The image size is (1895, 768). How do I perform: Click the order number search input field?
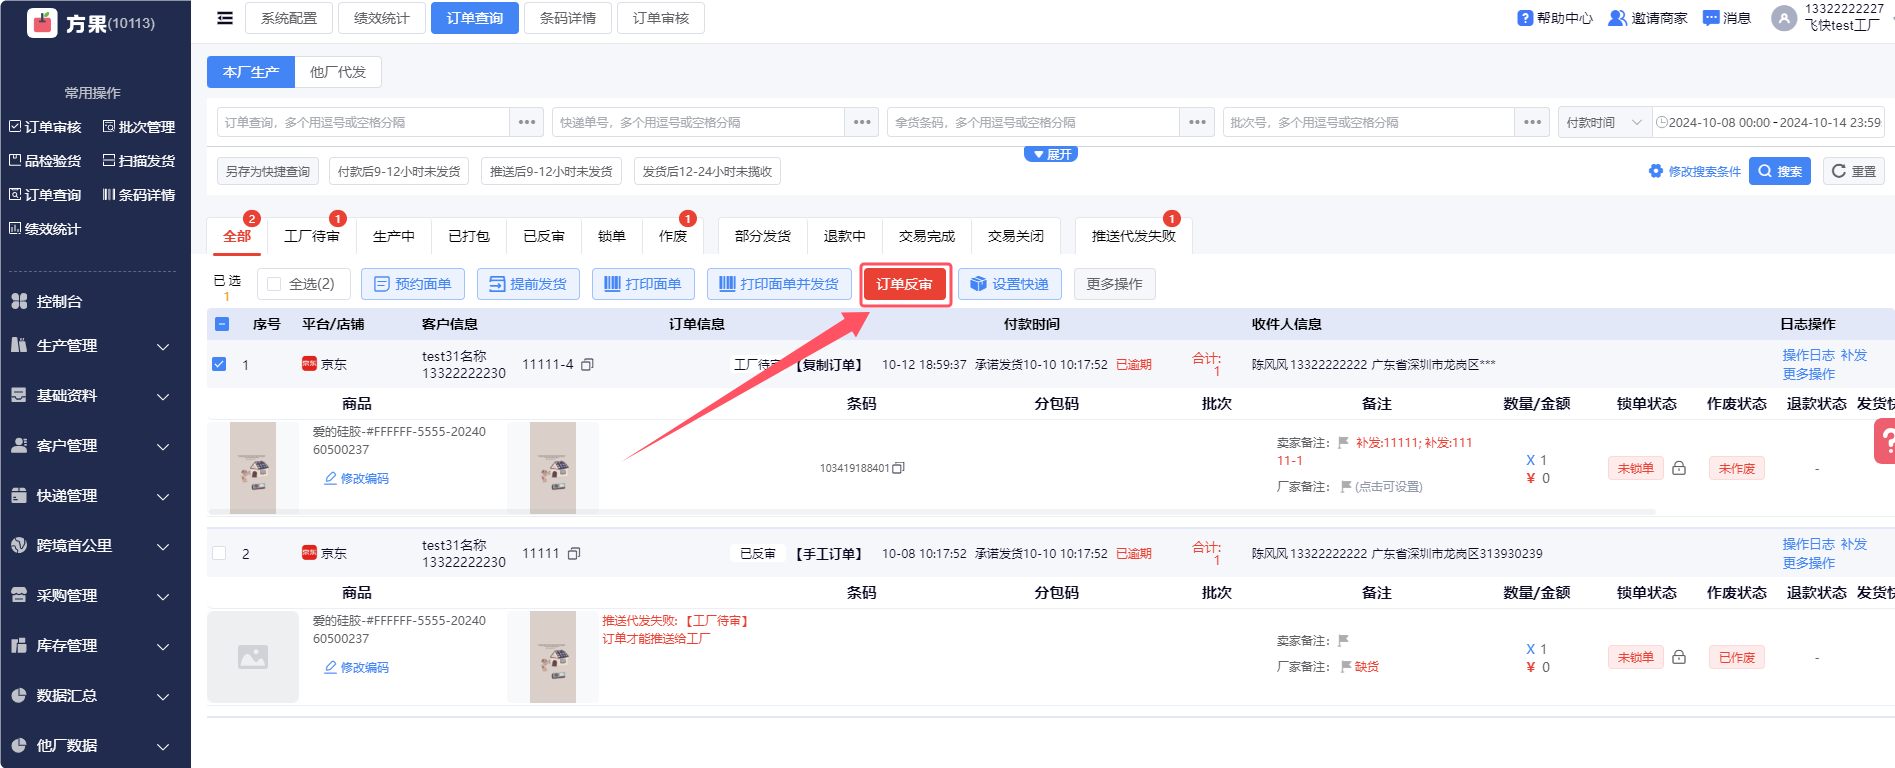coord(364,122)
